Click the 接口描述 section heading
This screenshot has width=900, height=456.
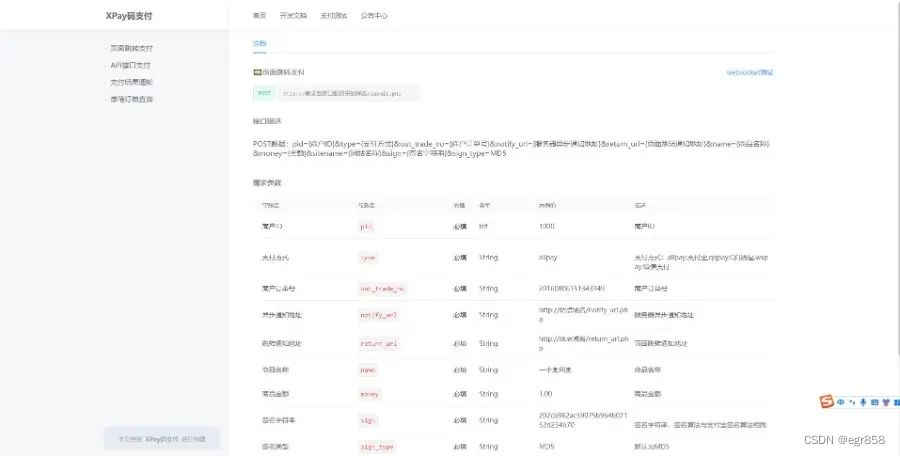(x=267, y=121)
